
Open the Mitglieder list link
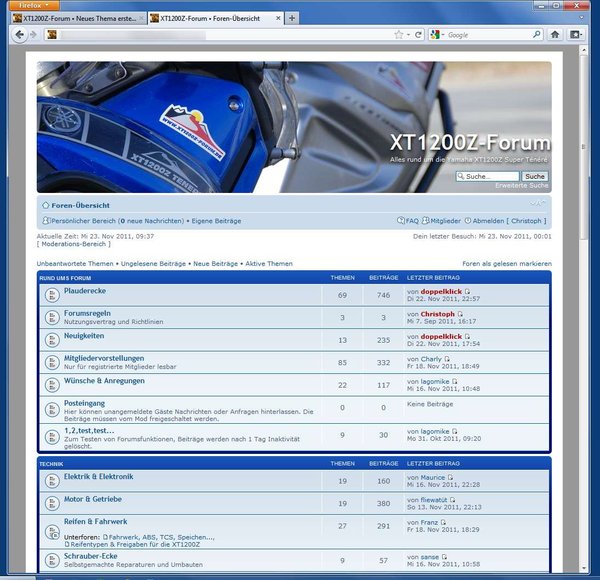pyautogui.click(x=443, y=220)
